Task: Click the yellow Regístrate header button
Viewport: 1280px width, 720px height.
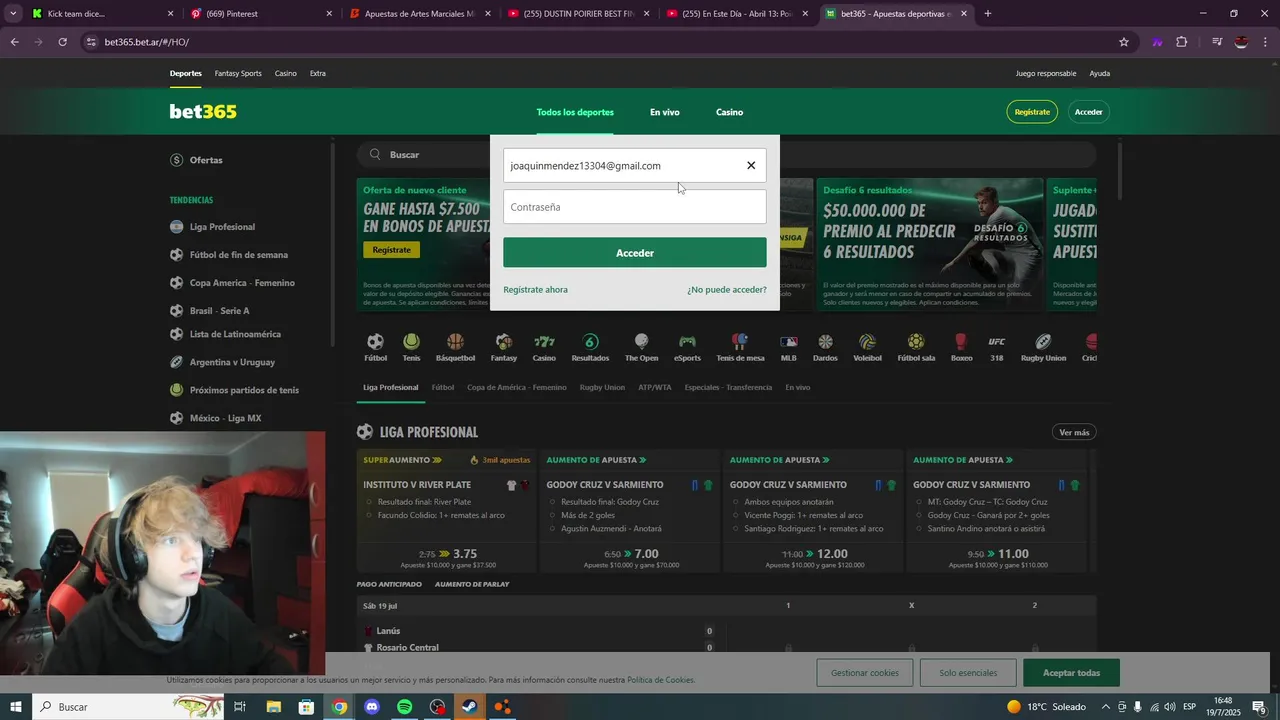Action: click(1032, 112)
